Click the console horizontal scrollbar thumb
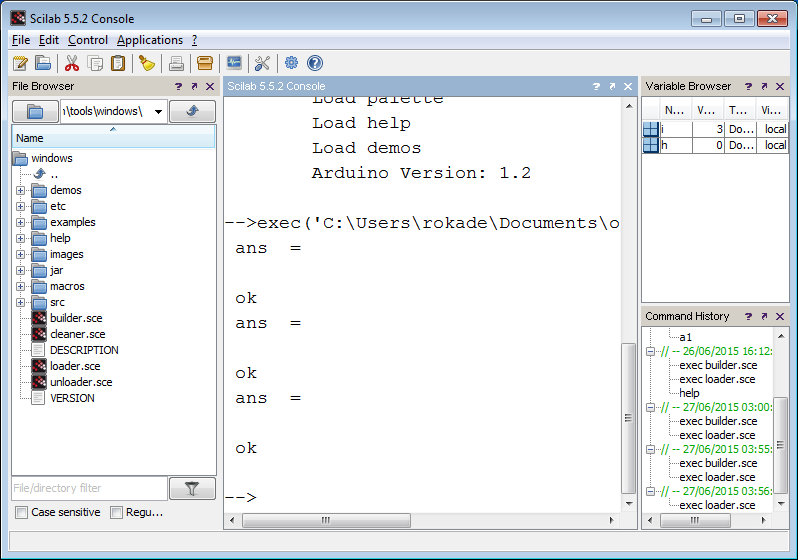The width and height of the screenshot is (798, 560). [x=326, y=520]
